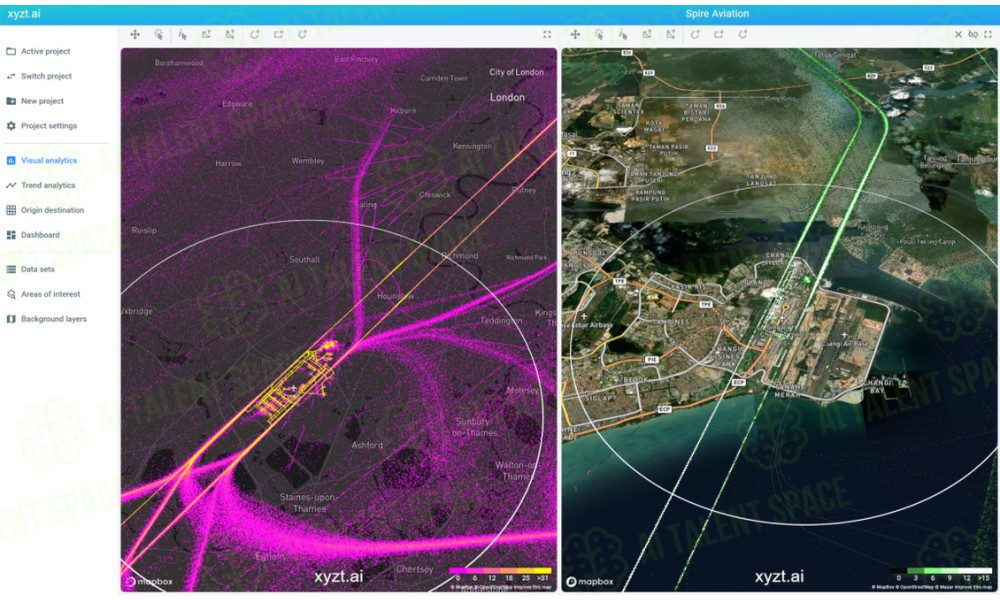Add a rectangle area in left map toolbar
The image size is (1000, 600).
click(x=278, y=34)
